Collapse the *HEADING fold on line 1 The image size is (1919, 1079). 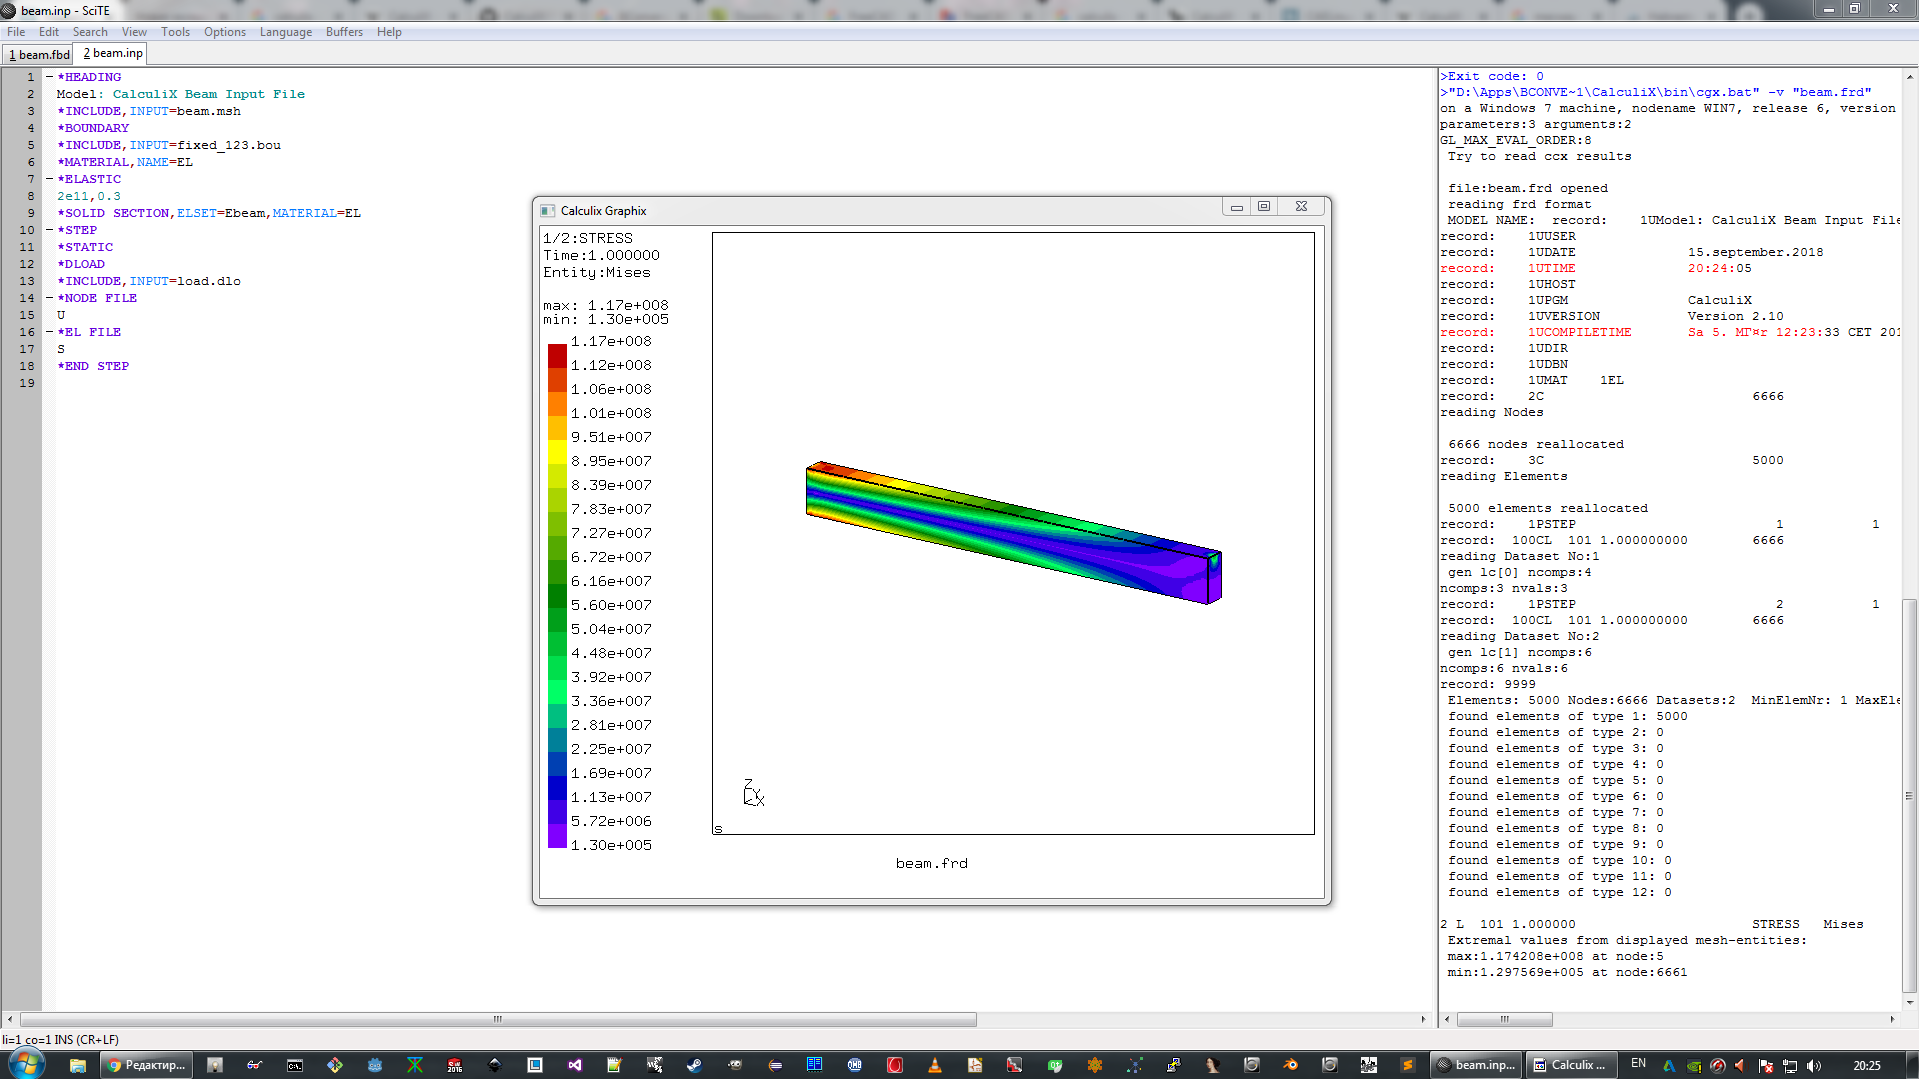tap(49, 77)
